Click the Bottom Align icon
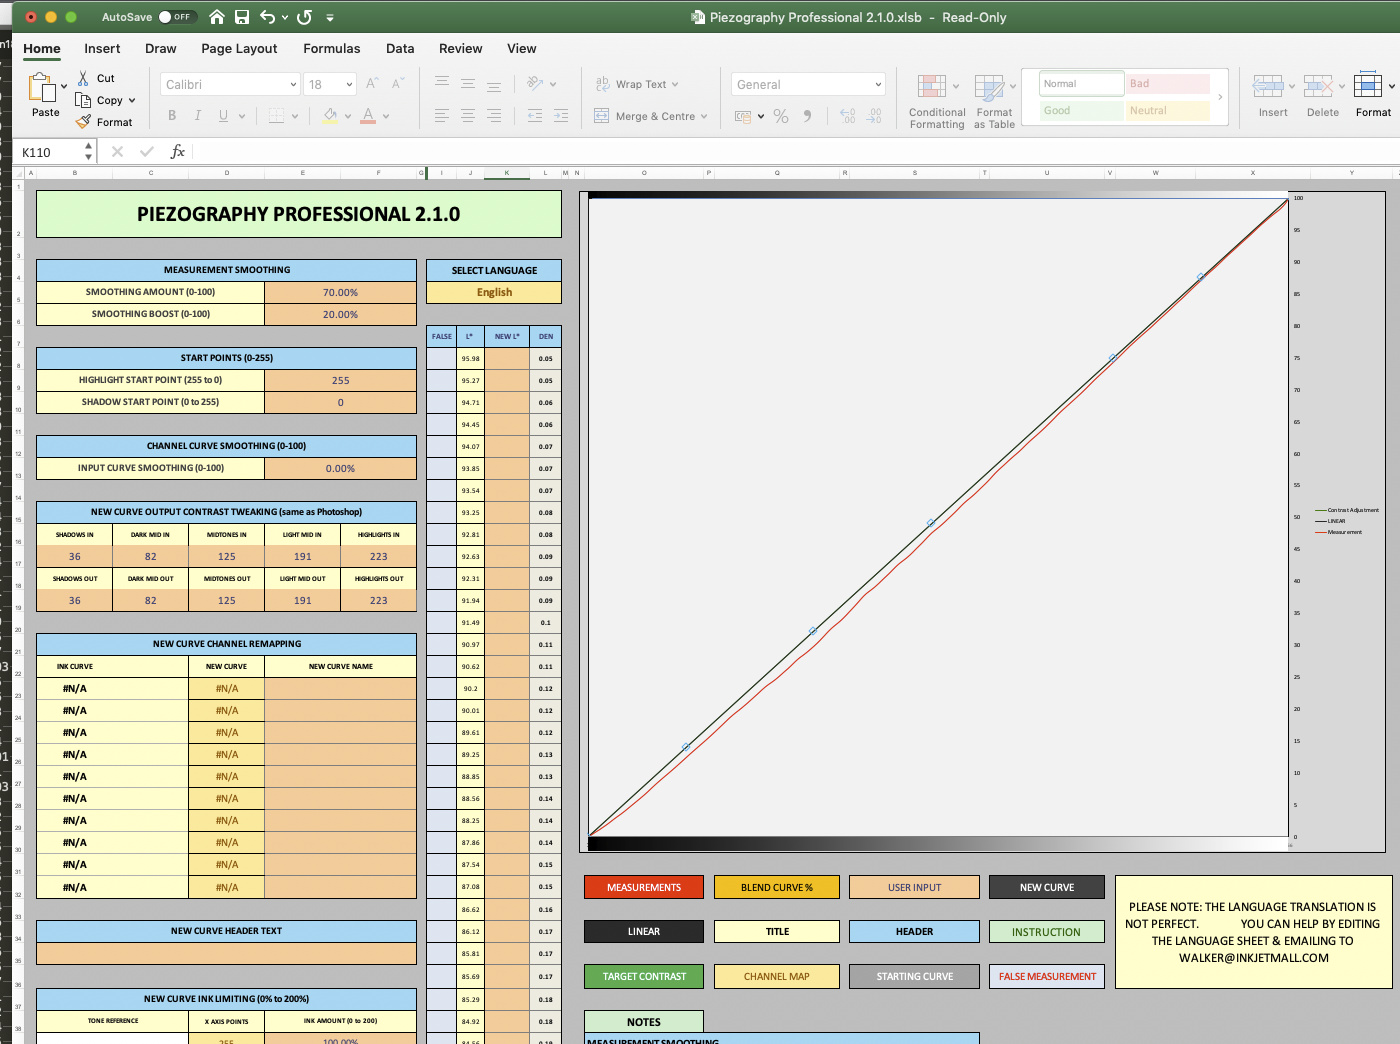The image size is (1400, 1044). [494, 84]
